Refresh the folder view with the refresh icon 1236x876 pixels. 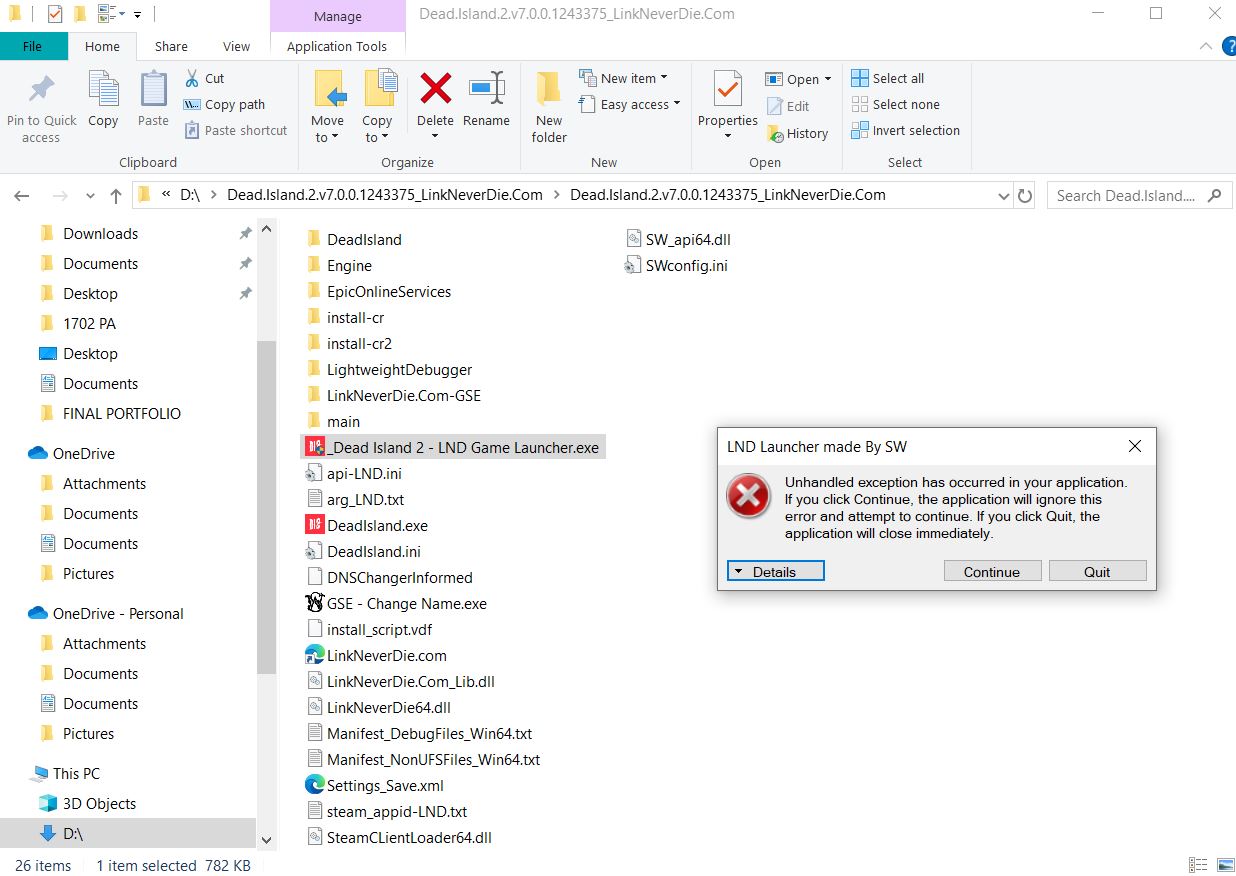[x=1025, y=196]
